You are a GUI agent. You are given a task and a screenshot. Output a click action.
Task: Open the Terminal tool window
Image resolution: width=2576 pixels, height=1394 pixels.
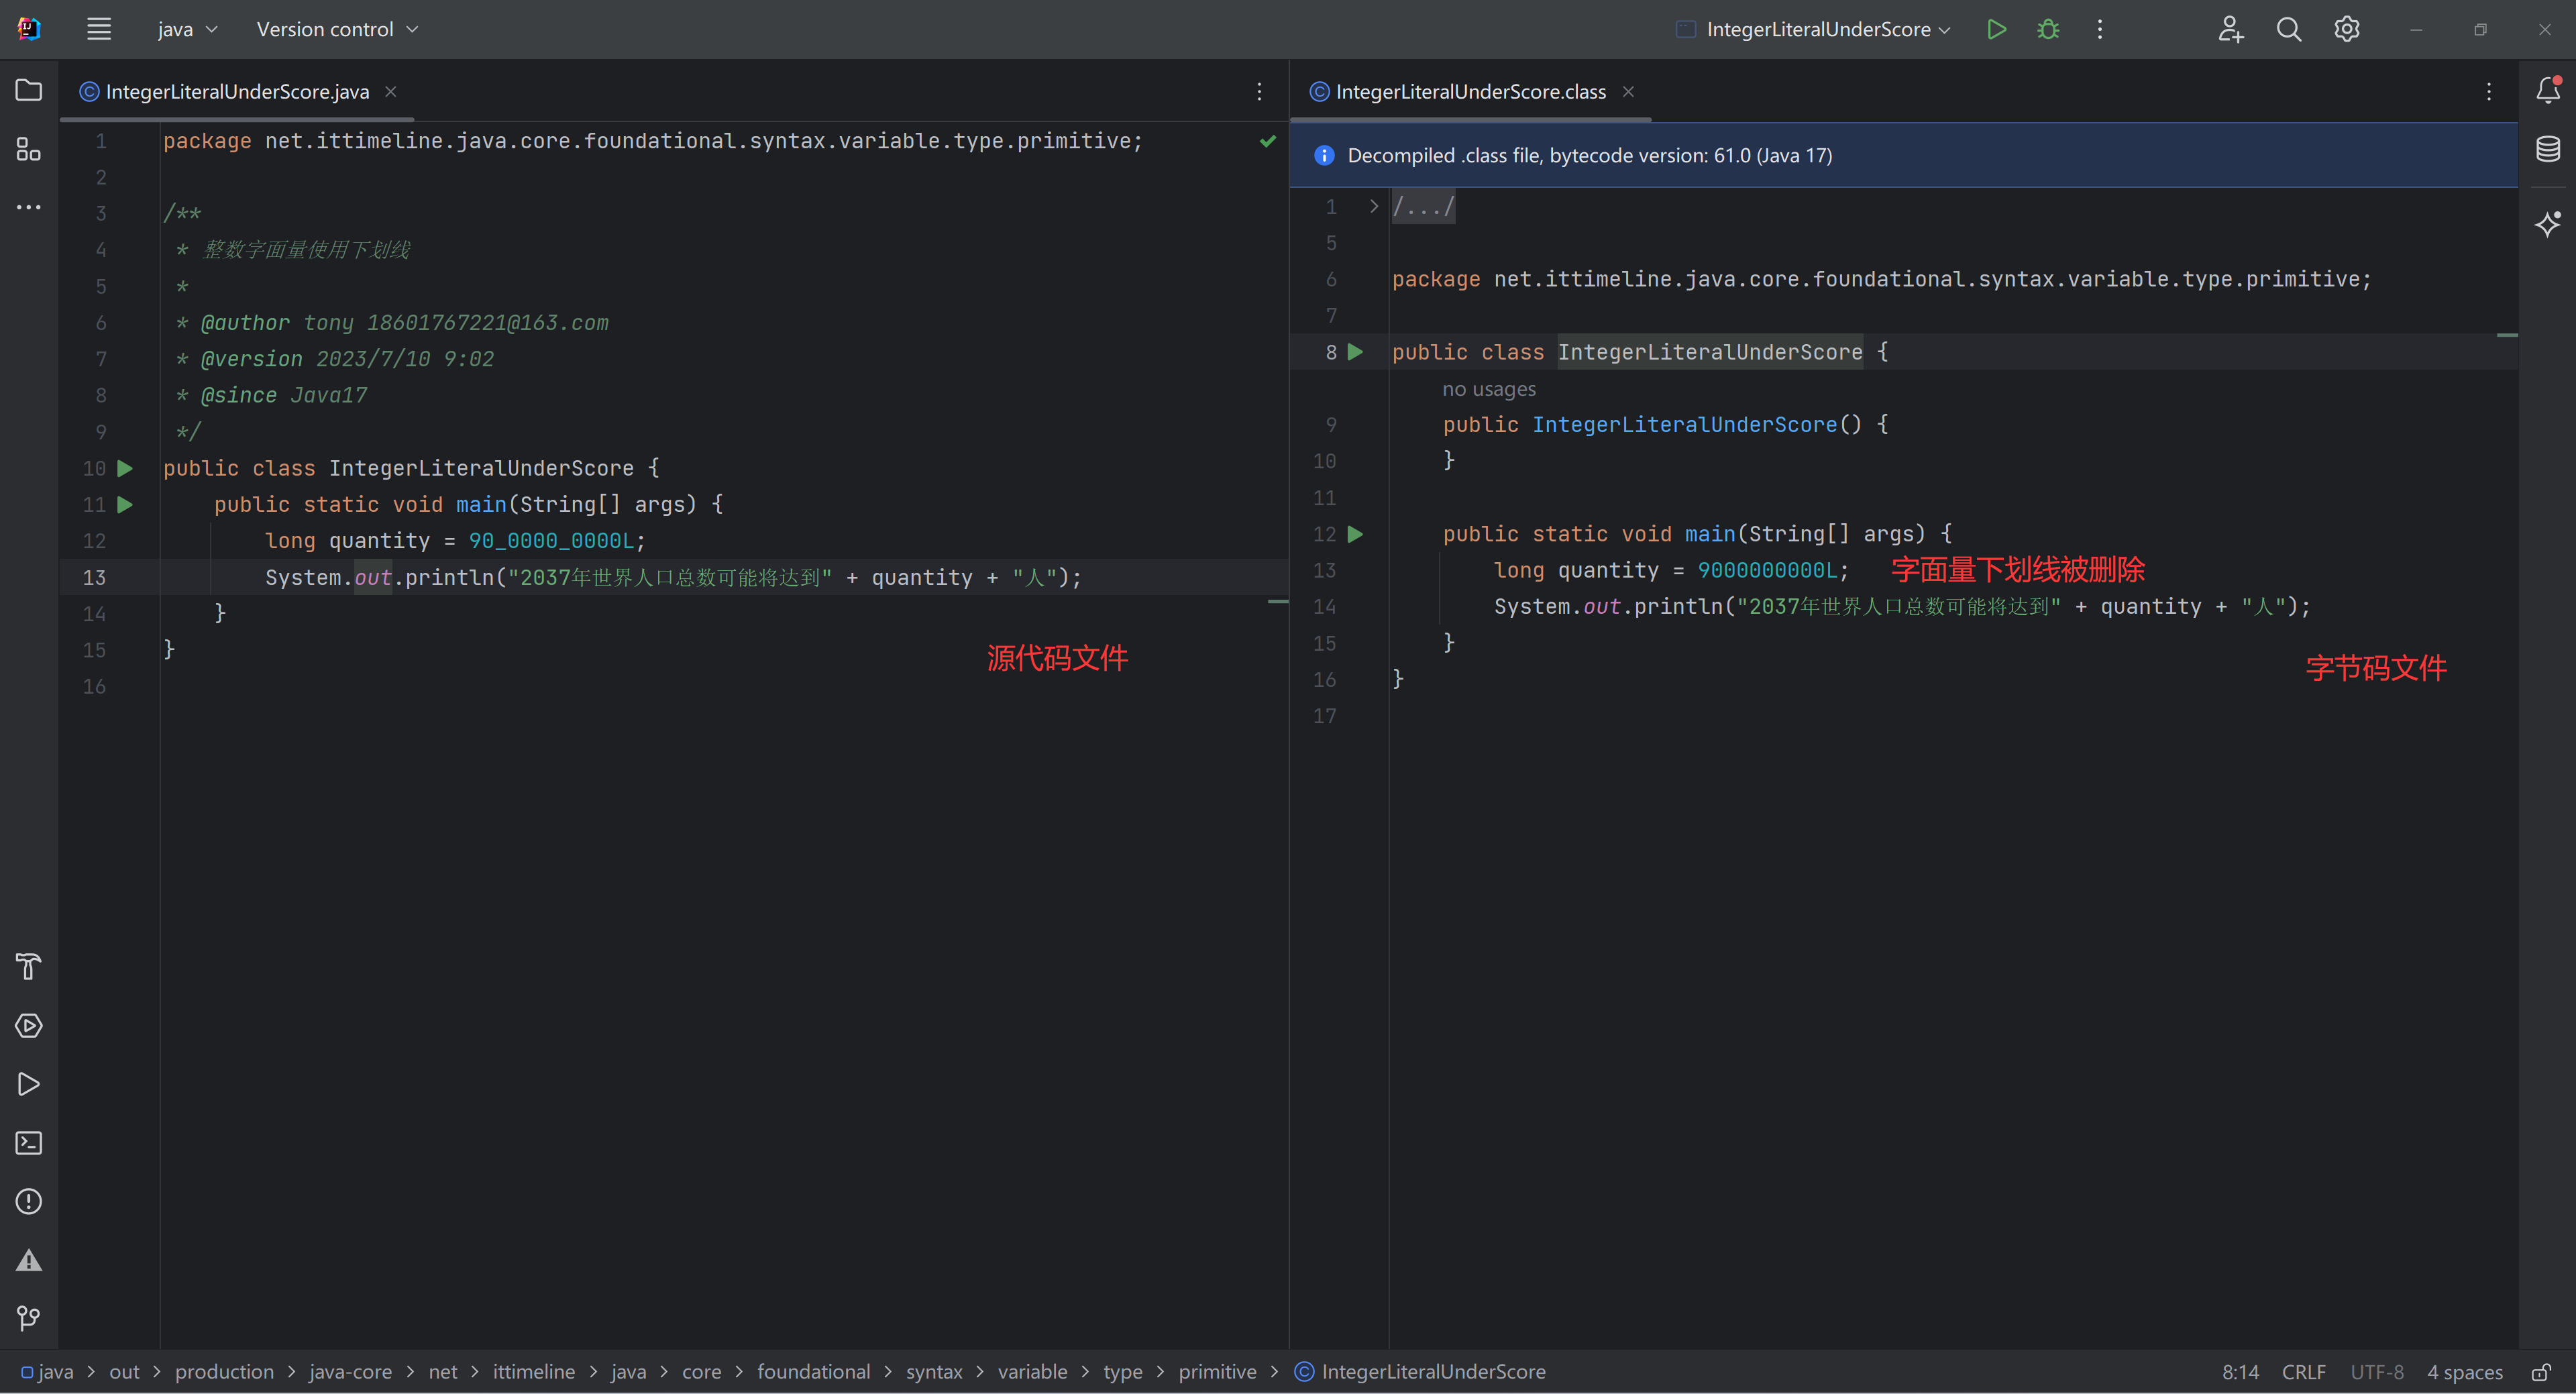tap(29, 1143)
